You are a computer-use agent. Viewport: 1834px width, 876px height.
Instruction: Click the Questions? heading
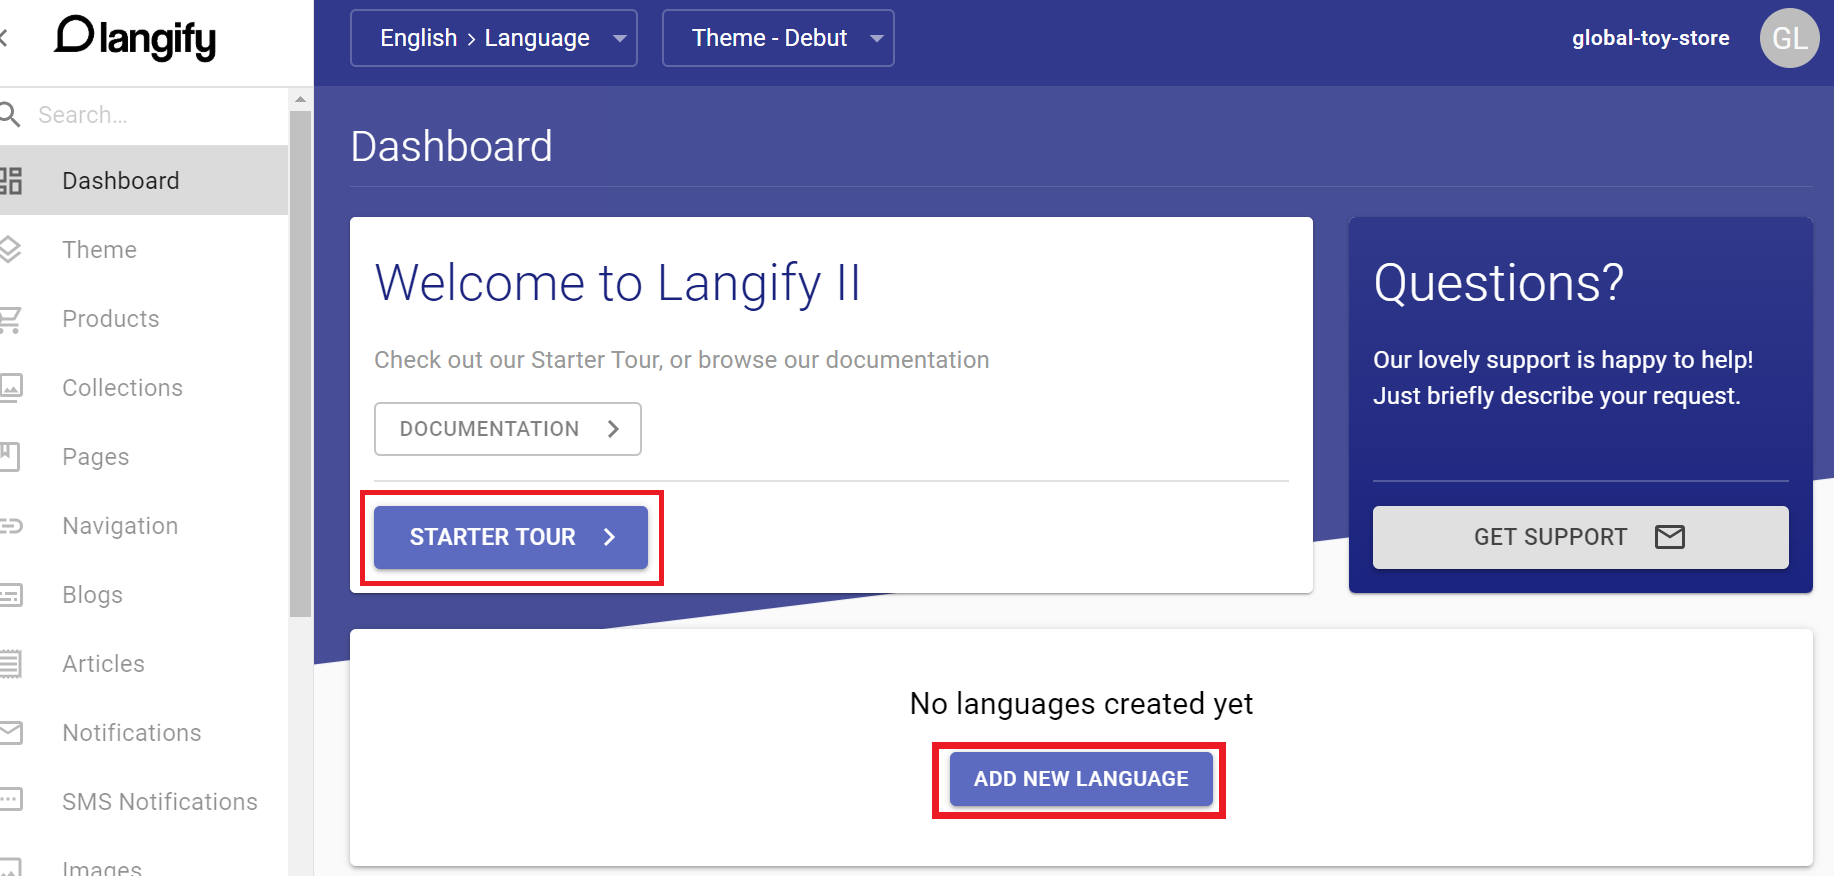click(1498, 283)
